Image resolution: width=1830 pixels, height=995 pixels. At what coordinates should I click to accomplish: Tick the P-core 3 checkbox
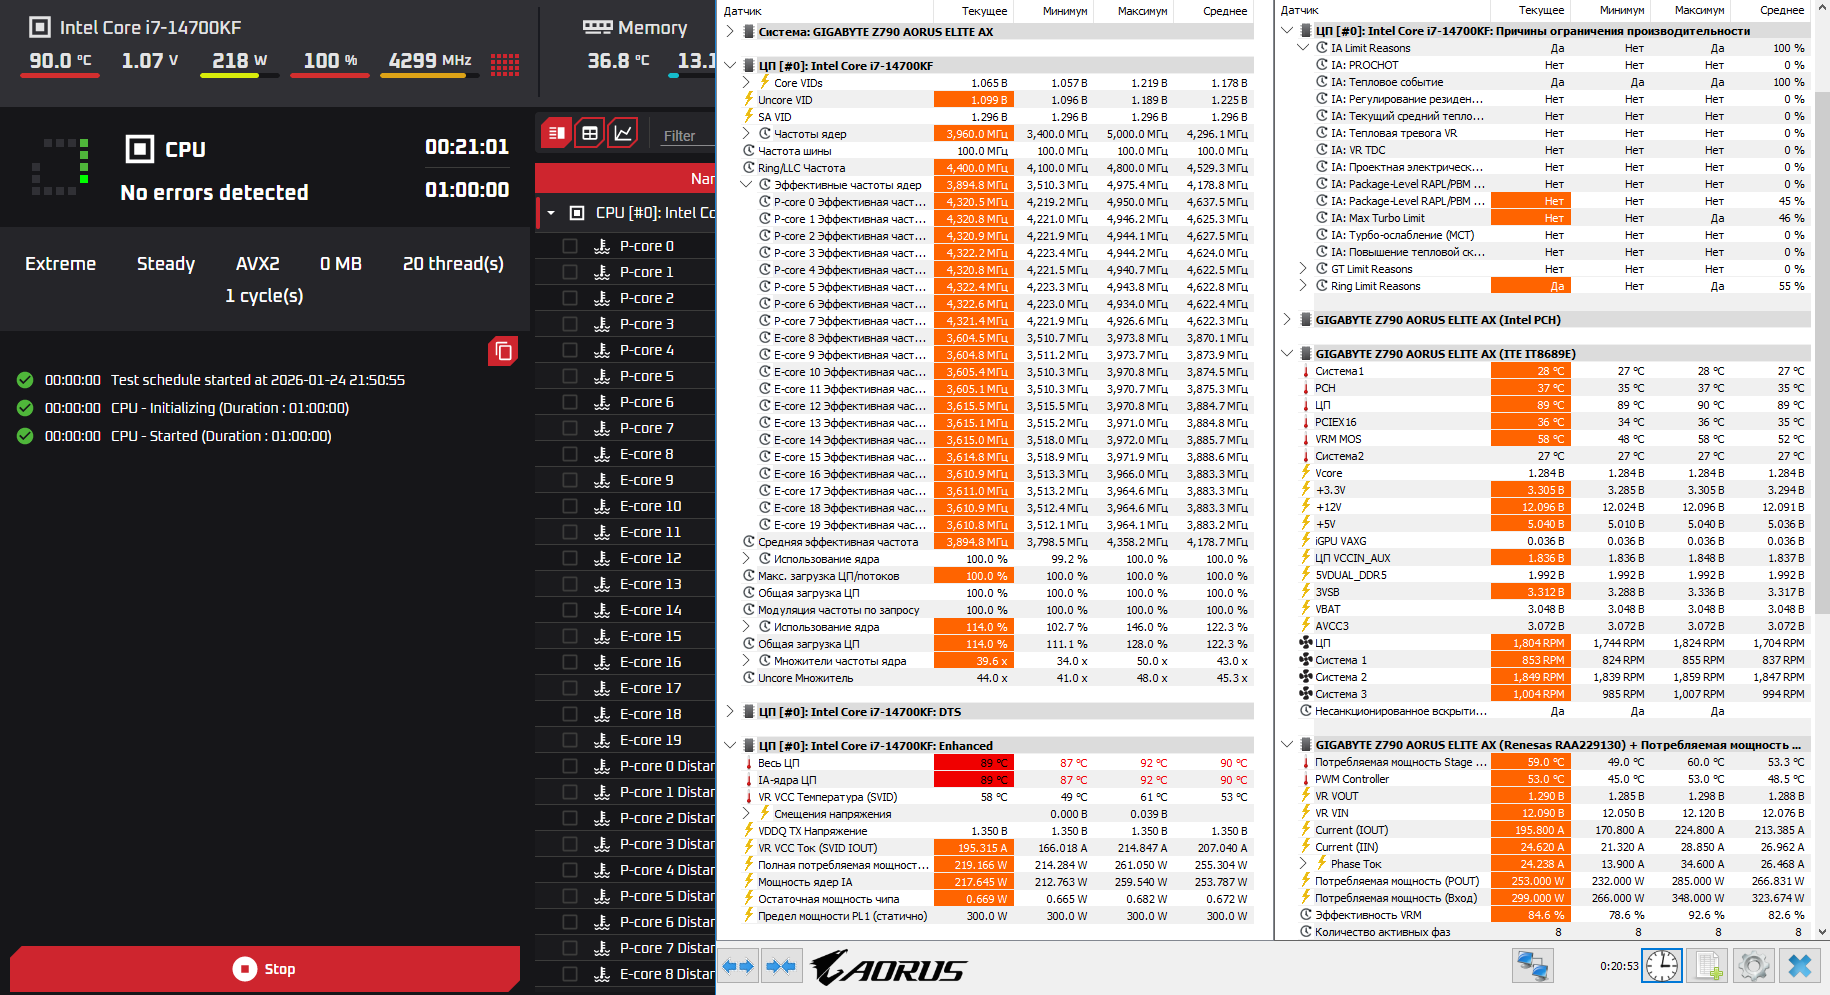click(570, 324)
